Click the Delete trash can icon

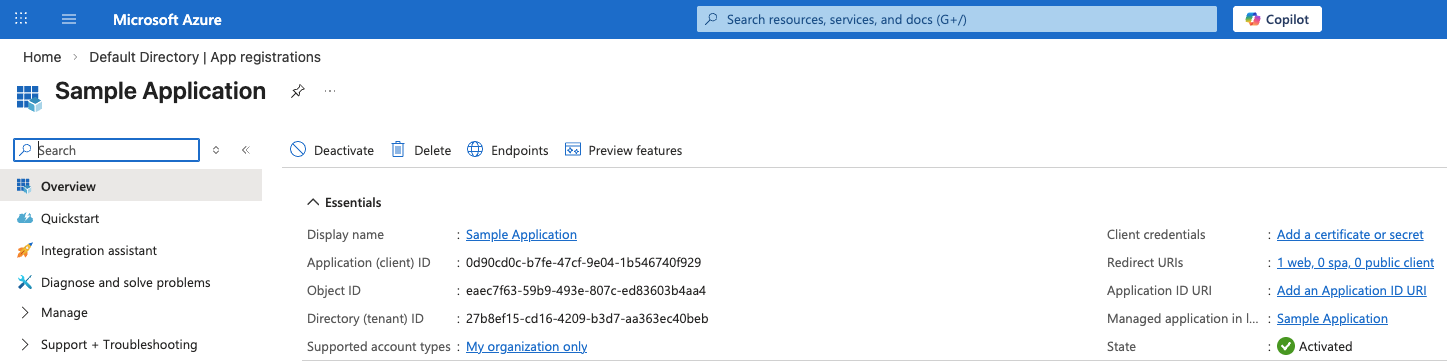tap(398, 149)
